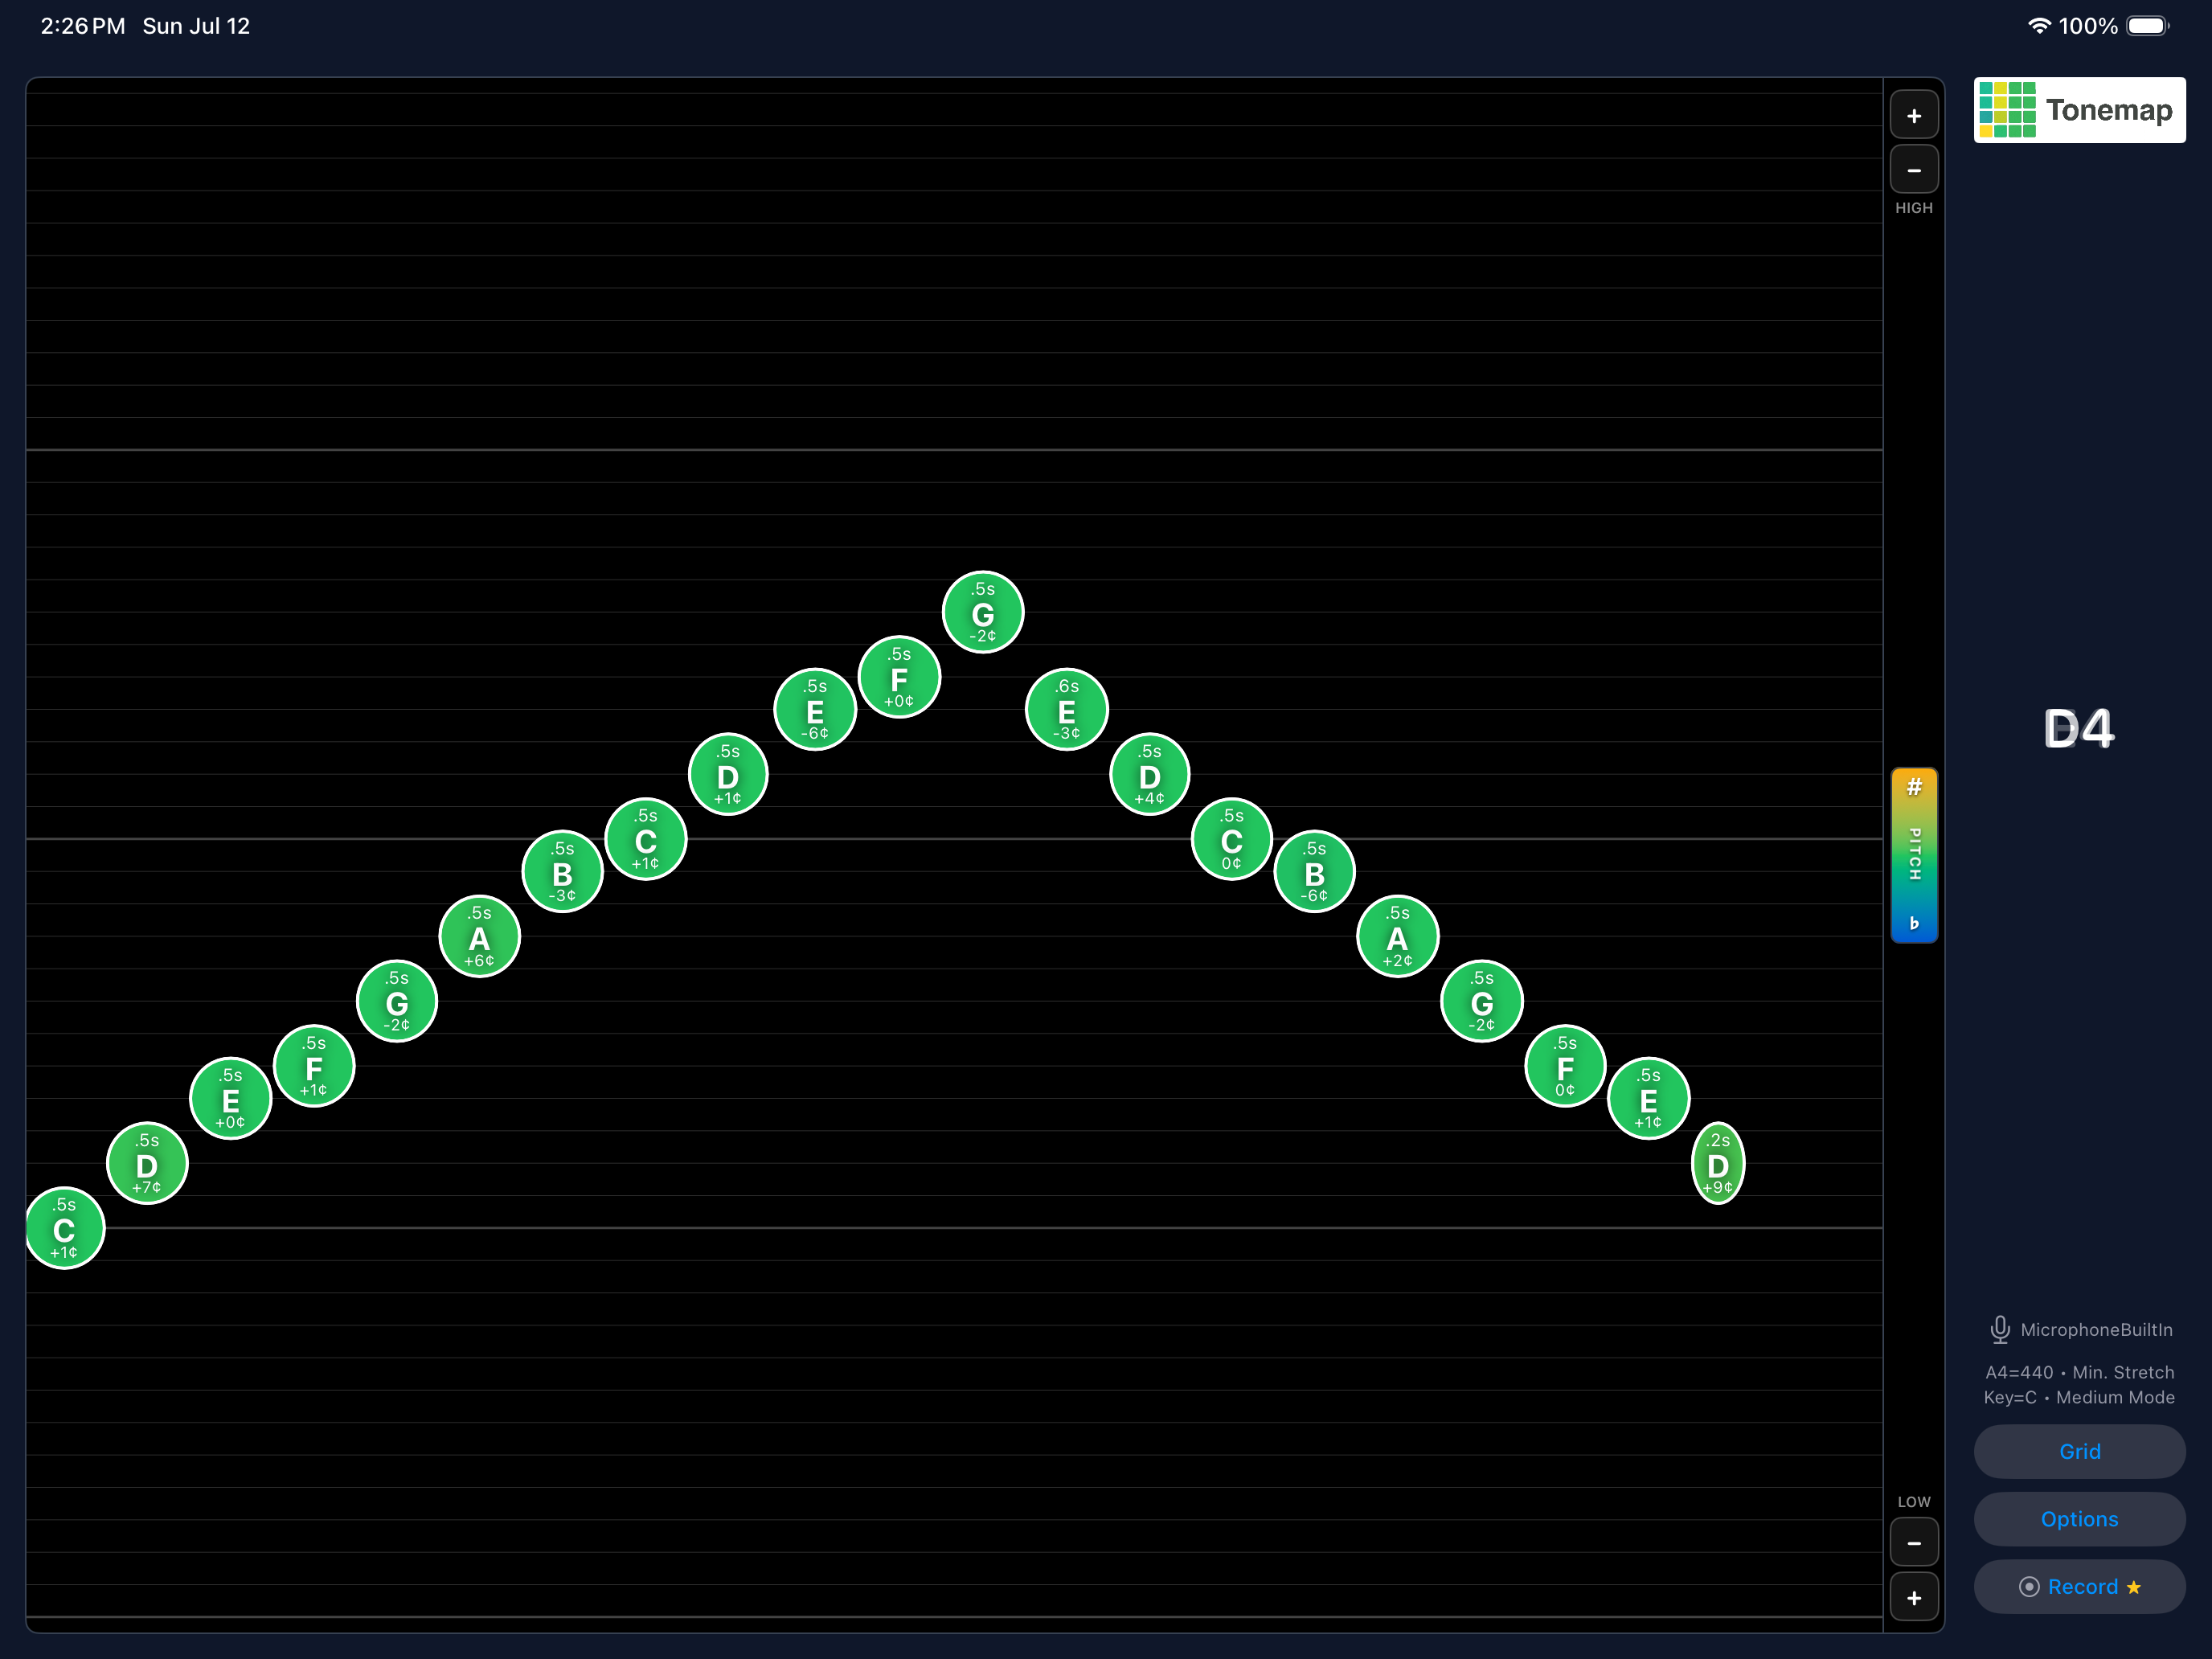This screenshot has width=2212, height=1659.
Task: Select the D +4¢ note bubble
Action: click(x=1150, y=774)
